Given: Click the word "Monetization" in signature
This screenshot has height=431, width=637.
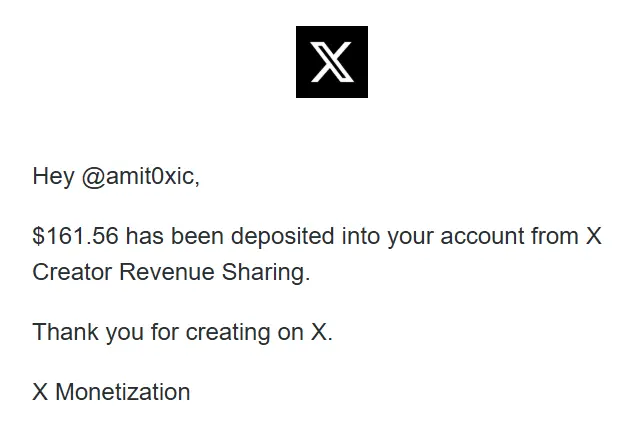Looking at the screenshot, I should coord(122,392).
